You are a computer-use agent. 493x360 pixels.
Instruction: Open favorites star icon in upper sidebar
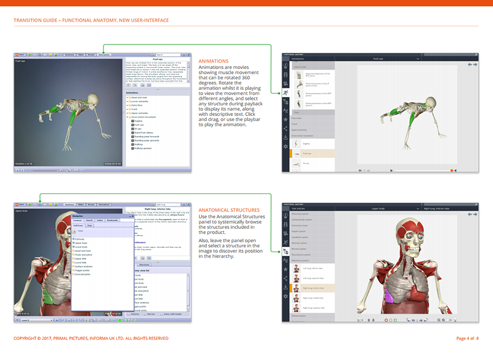(286, 119)
